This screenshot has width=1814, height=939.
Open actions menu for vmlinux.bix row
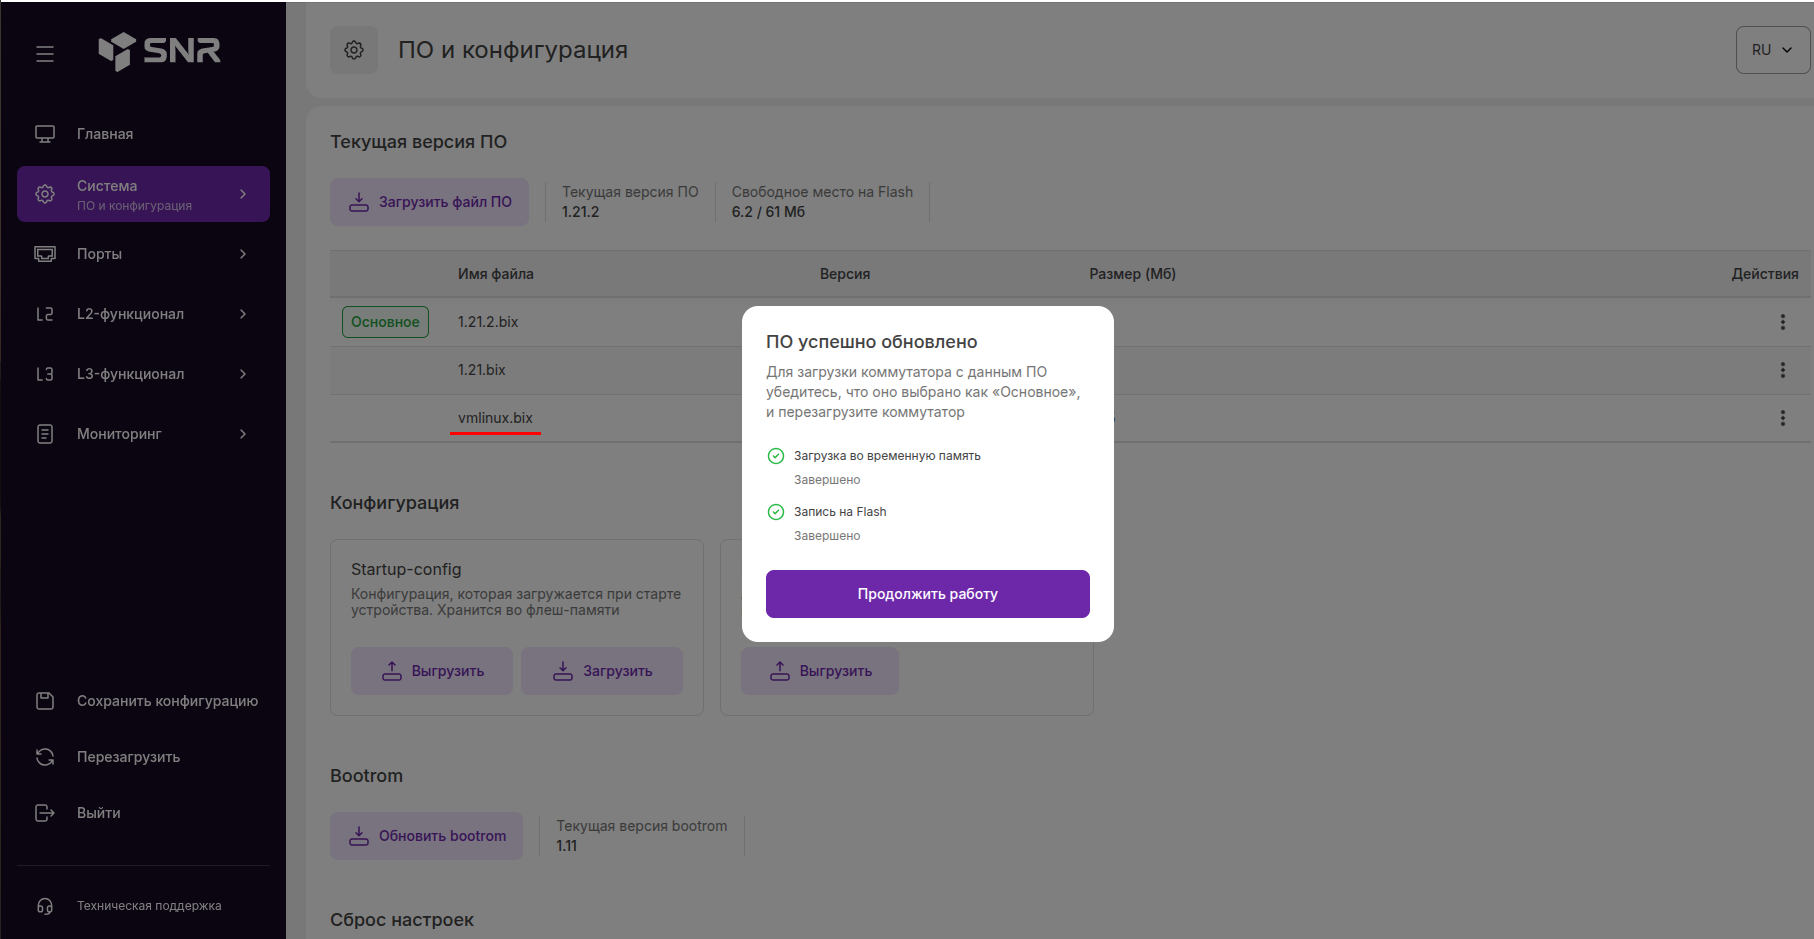[1782, 418]
